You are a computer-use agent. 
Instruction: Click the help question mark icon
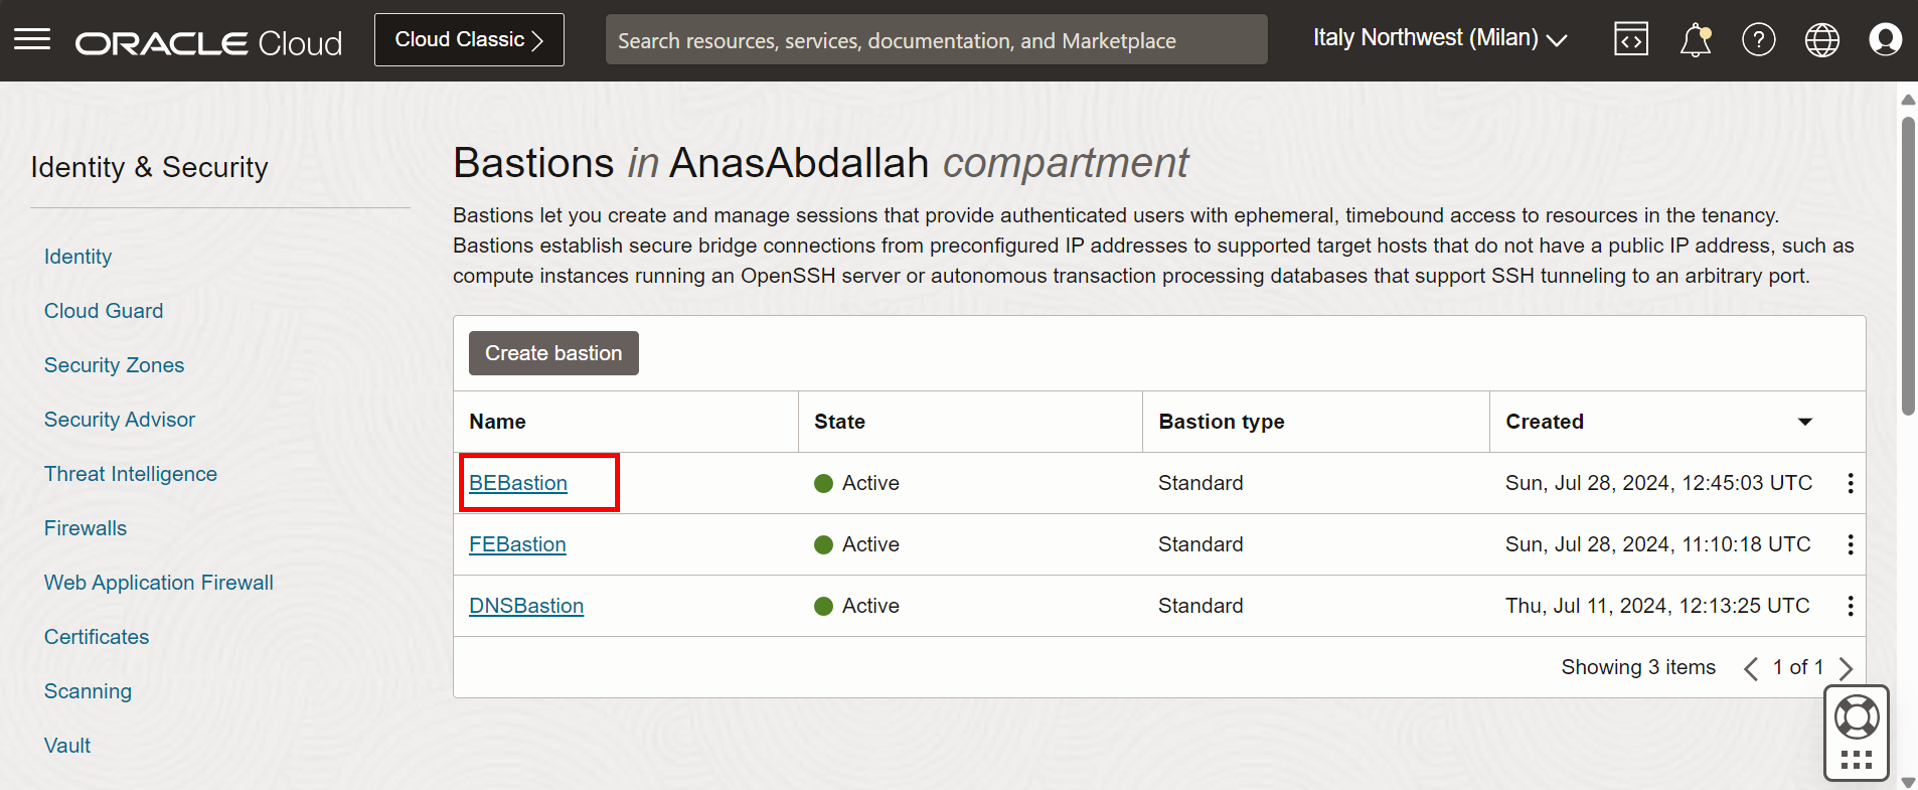pos(1758,40)
